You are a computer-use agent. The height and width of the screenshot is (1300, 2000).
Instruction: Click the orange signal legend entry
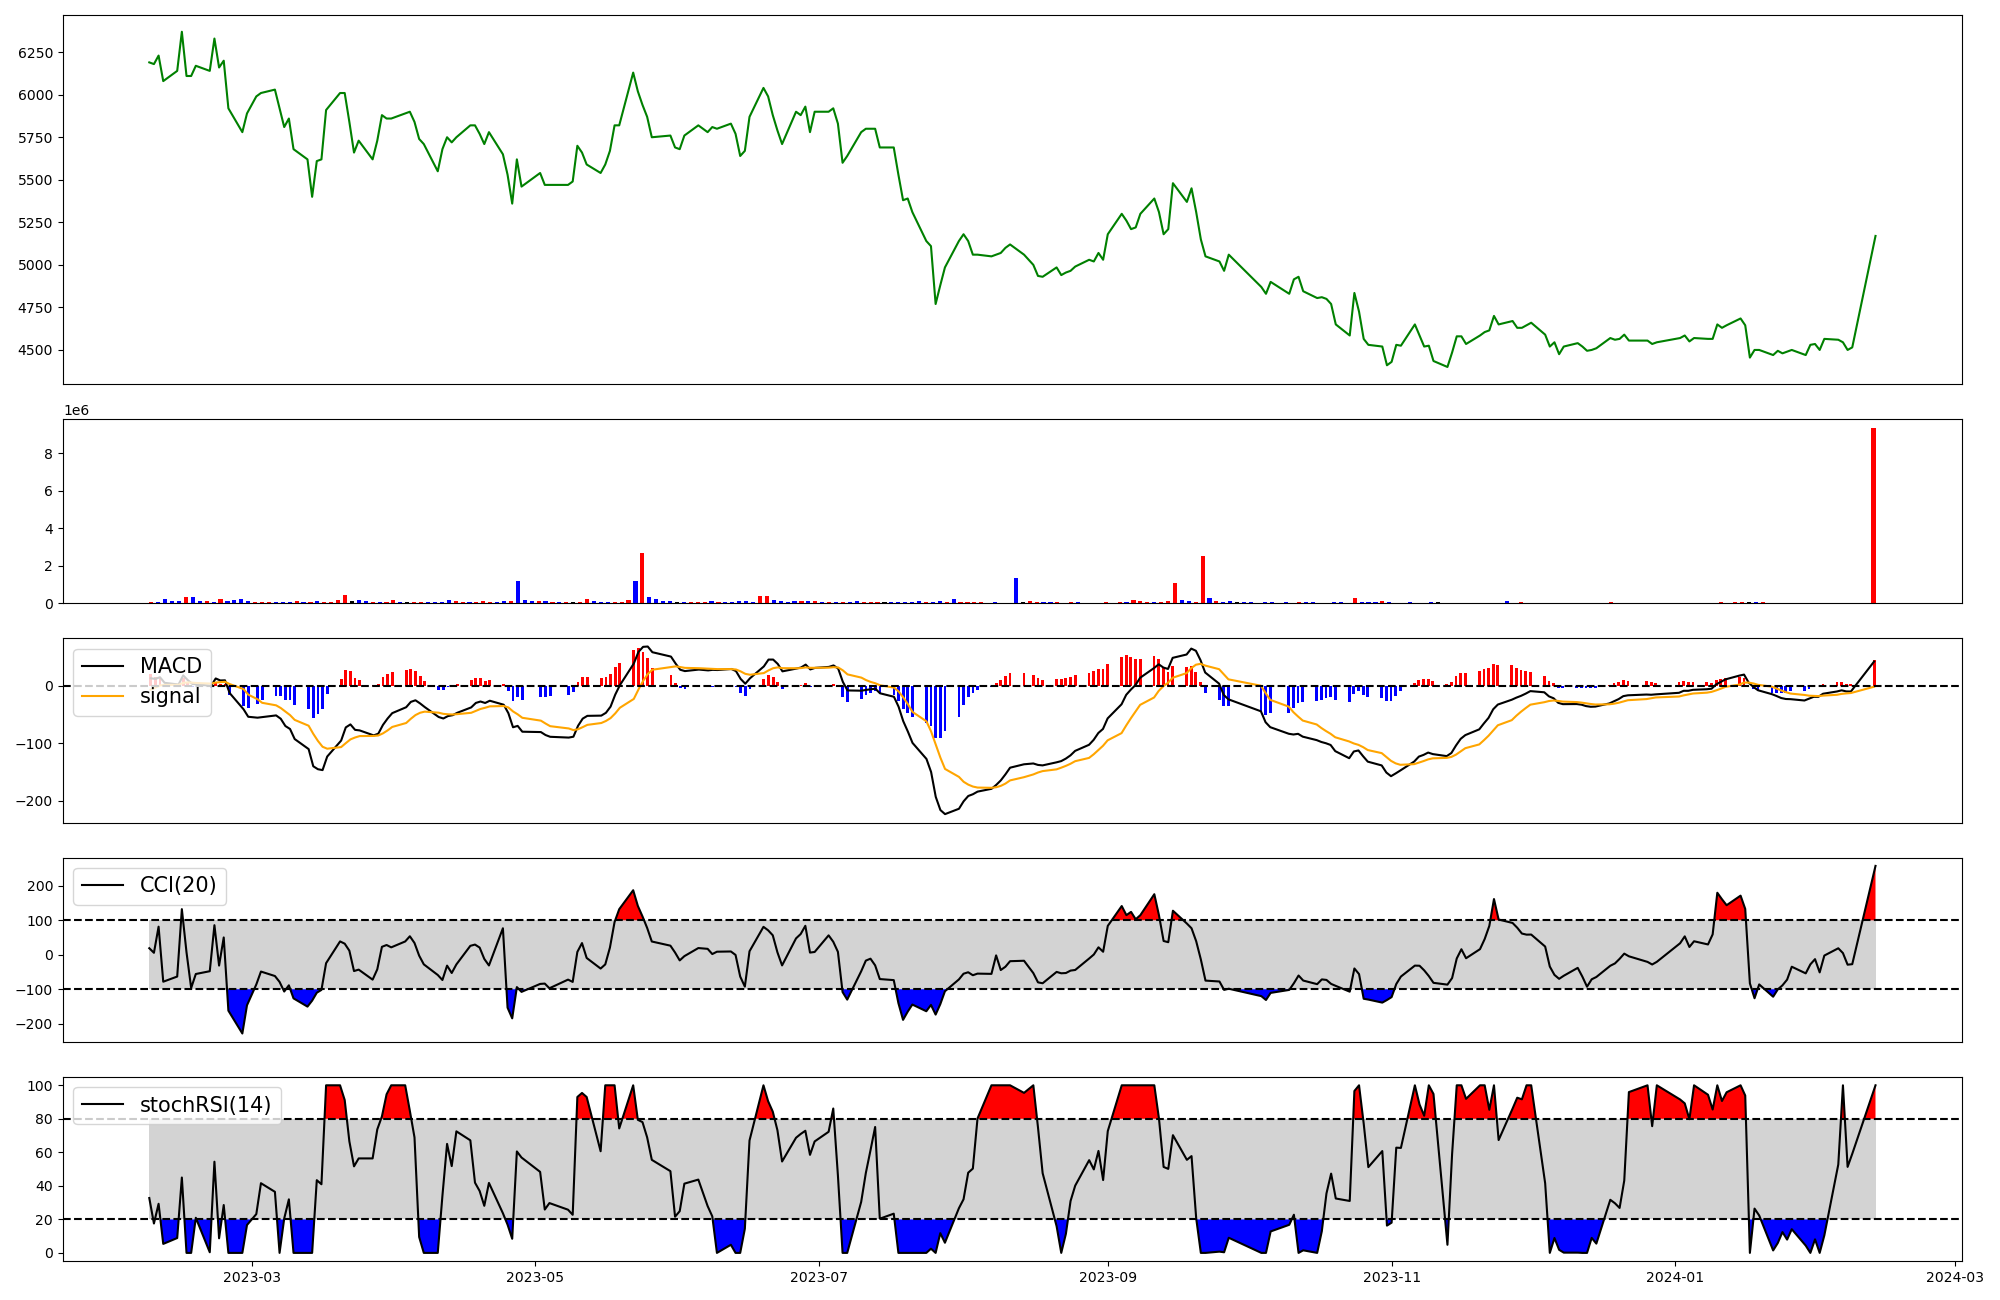169,696
